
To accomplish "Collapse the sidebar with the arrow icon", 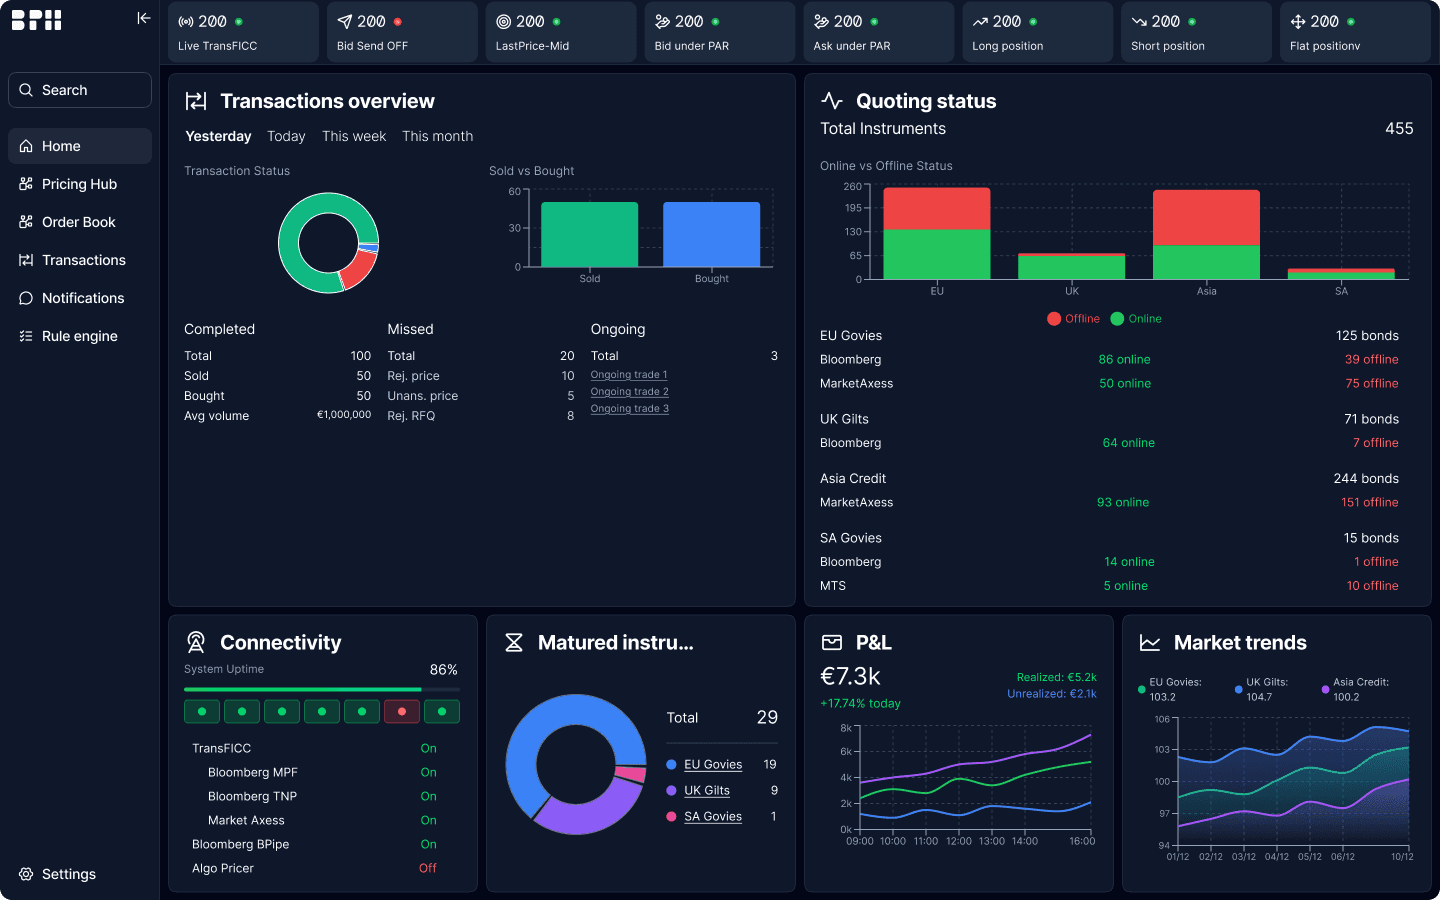I will click(143, 18).
